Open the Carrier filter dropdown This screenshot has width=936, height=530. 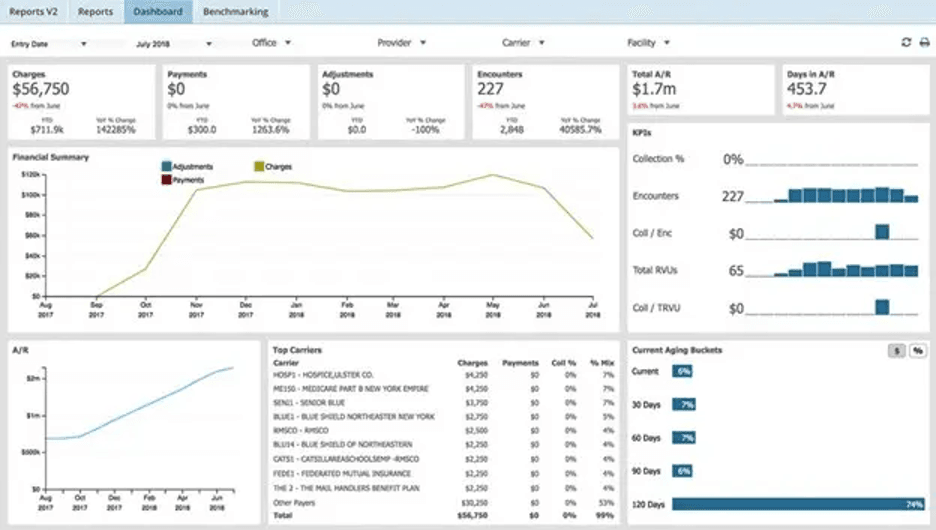coord(523,43)
